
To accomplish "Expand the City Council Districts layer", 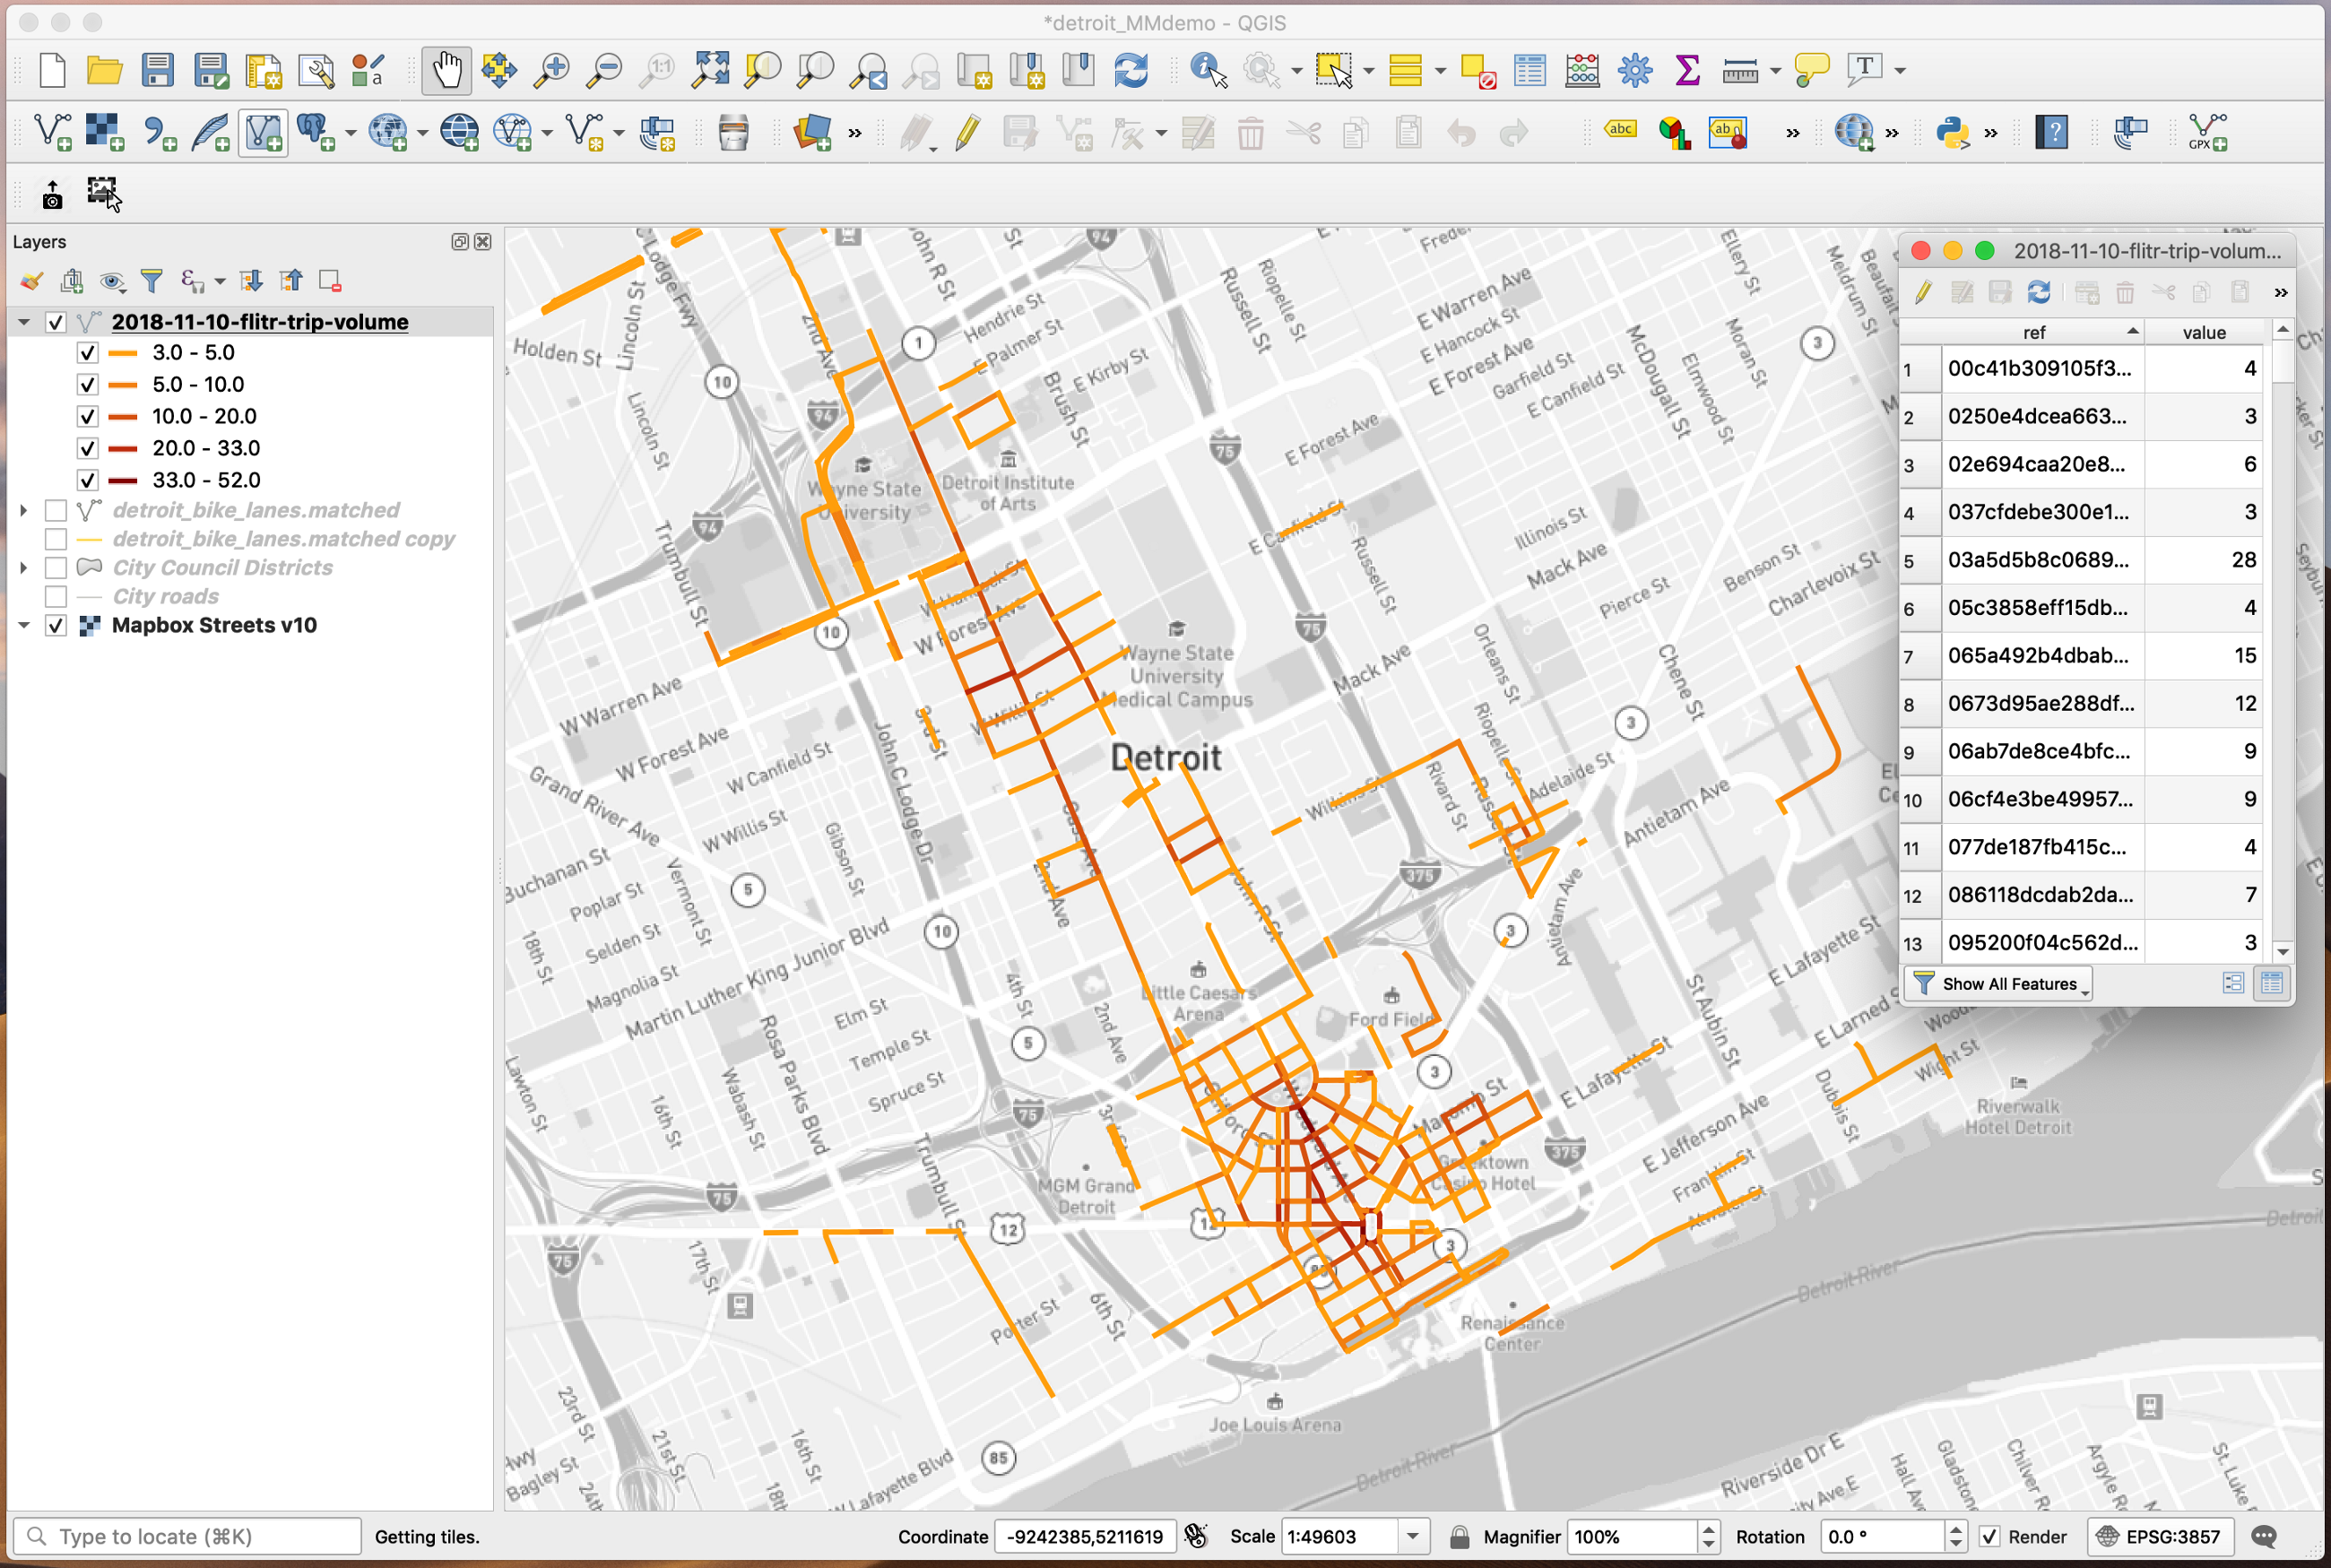I will click(x=24, y=568).
